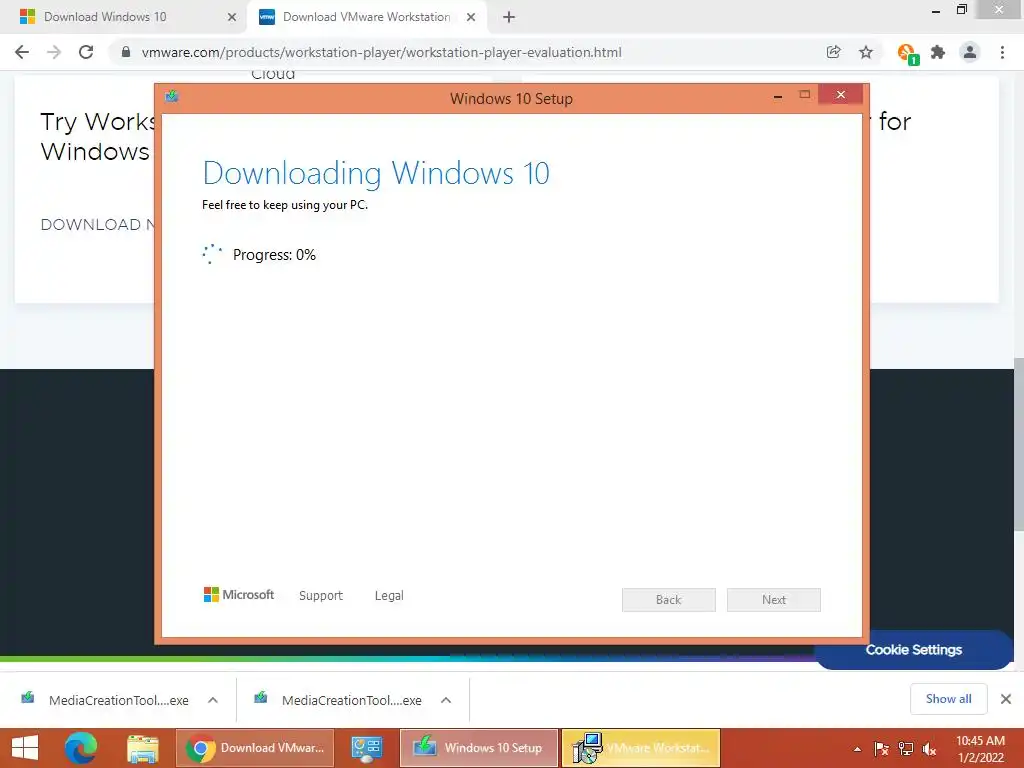Switch to Windows 10 Setup taskbar button

479,748
